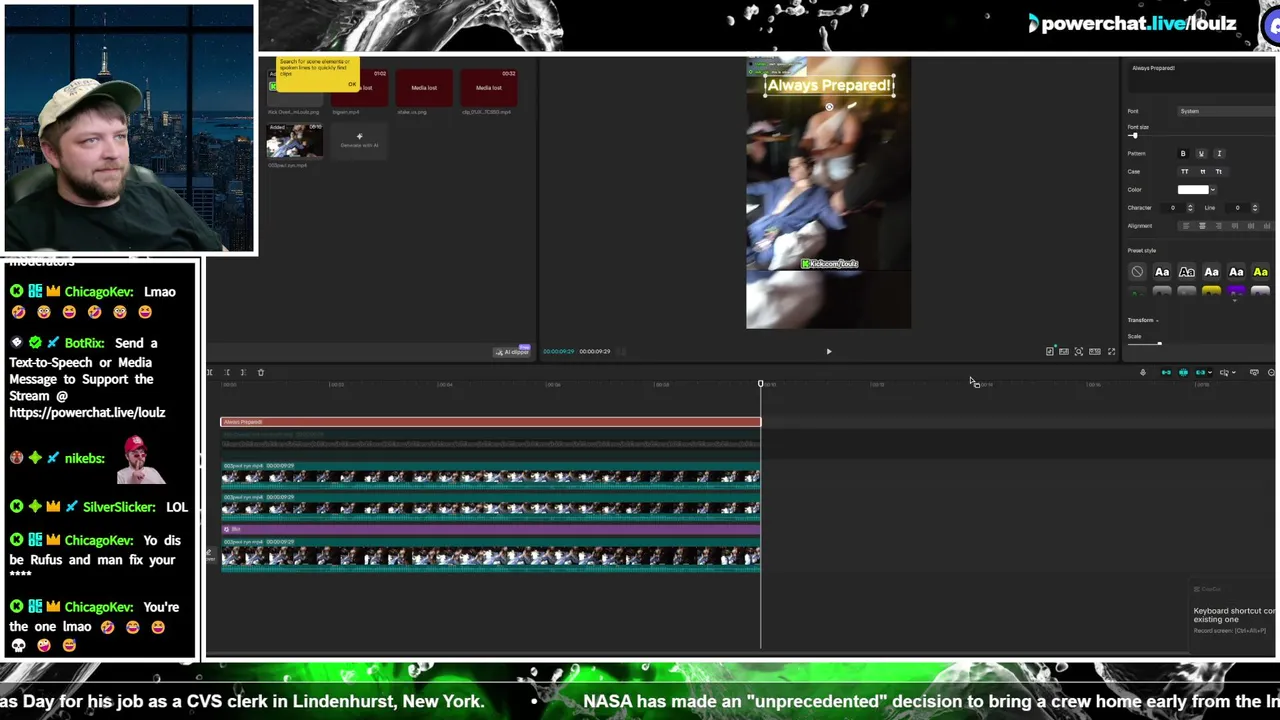
Task: Open the AI clipper tool
Action: click(x=512, y=351)
